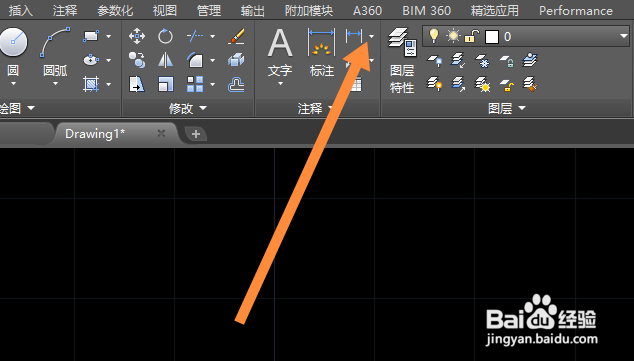634x361 pixels.
Task: Select the Offset tool
Action: click(x=236, y=84)
